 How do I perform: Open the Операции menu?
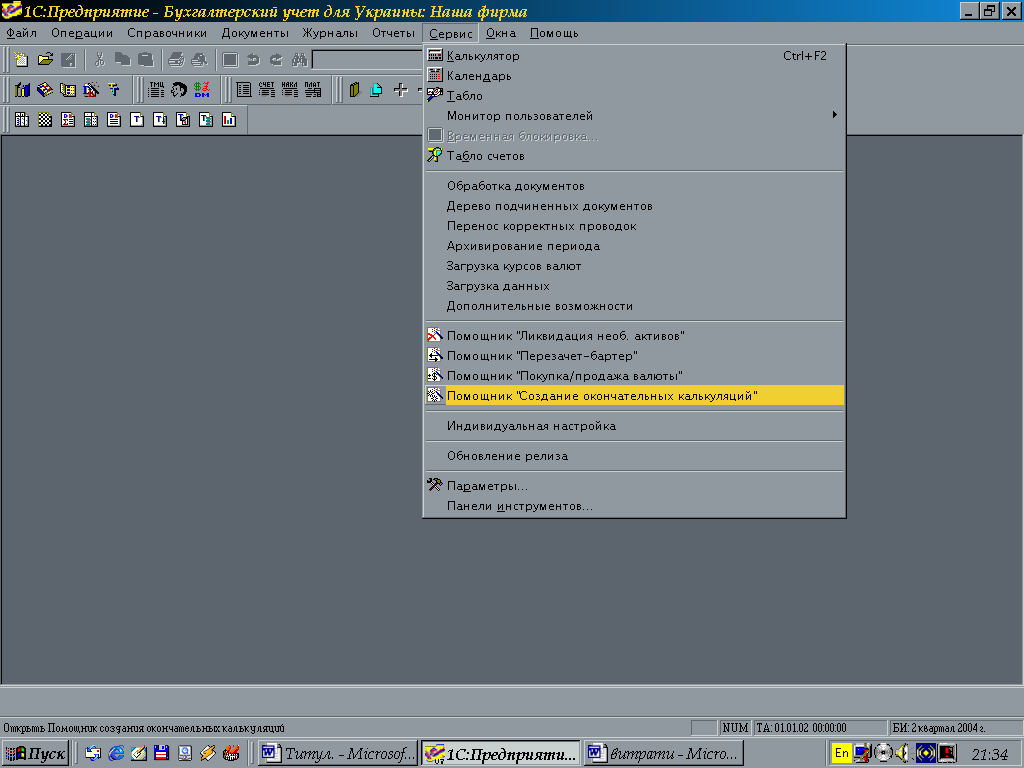tap(82, 33)
